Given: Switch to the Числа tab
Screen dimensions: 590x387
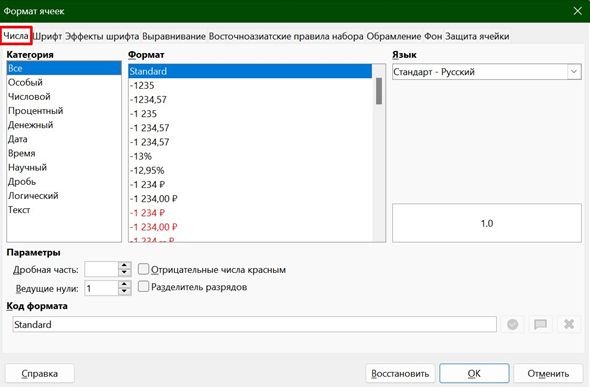Looking at the screenshot, I should [x=16, y=36].
